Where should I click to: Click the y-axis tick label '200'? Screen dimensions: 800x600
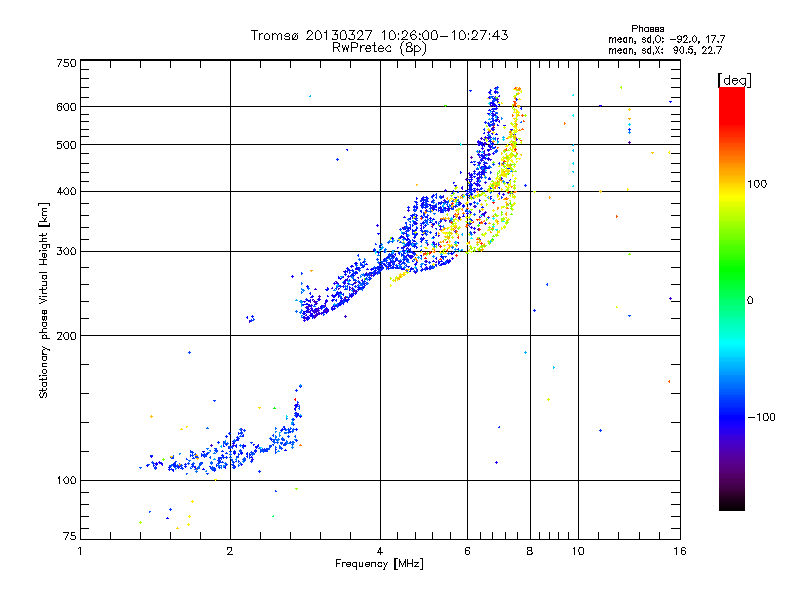pos(66,336)
